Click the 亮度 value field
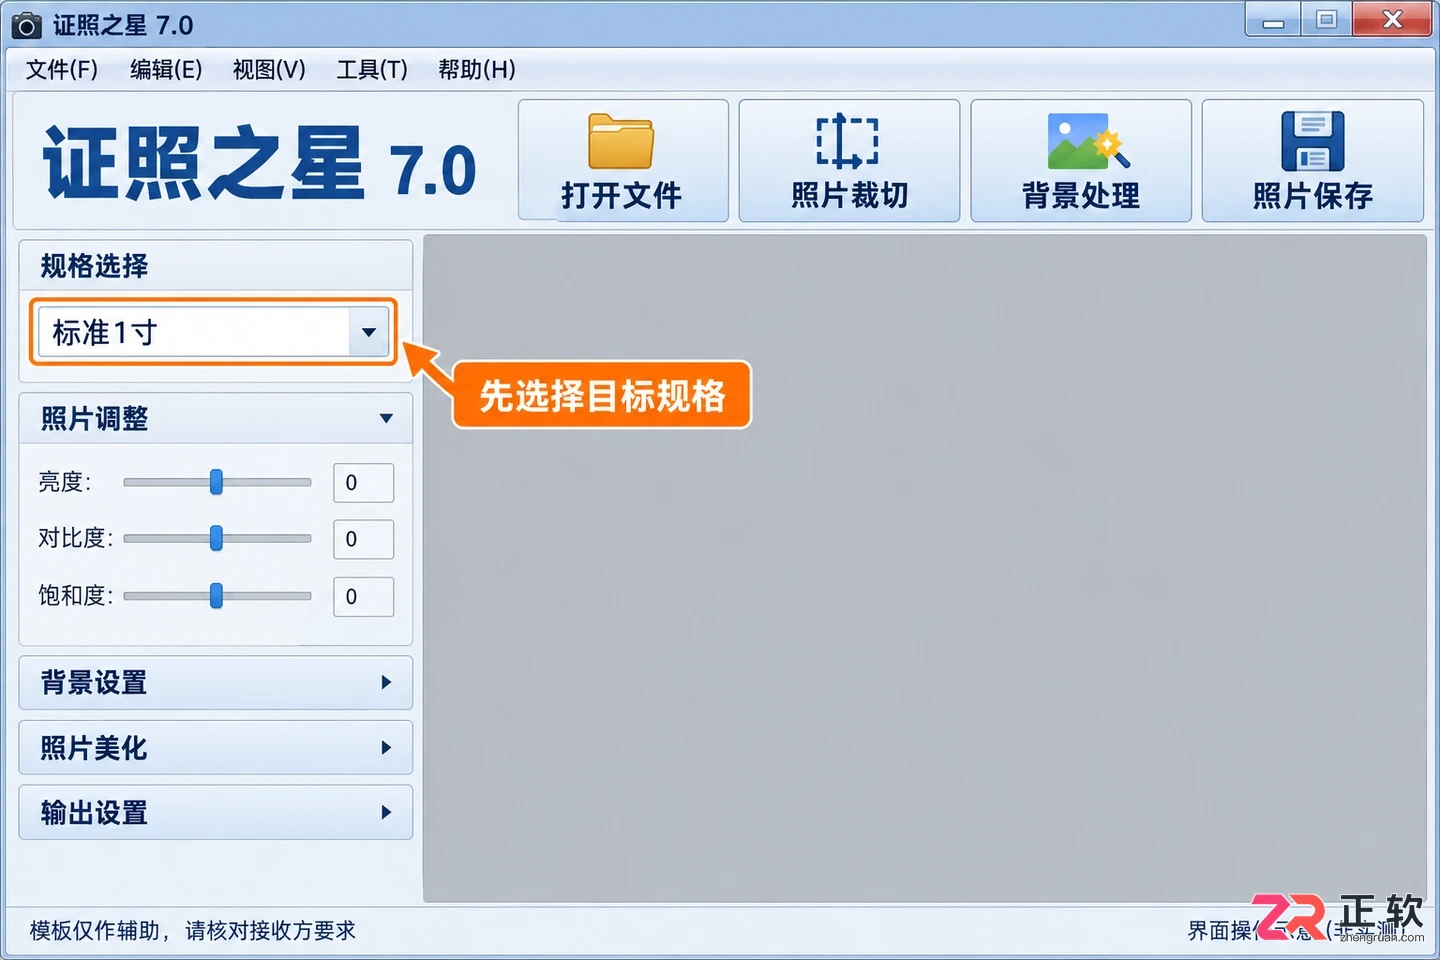1440x960 pixels. (363, 483)
